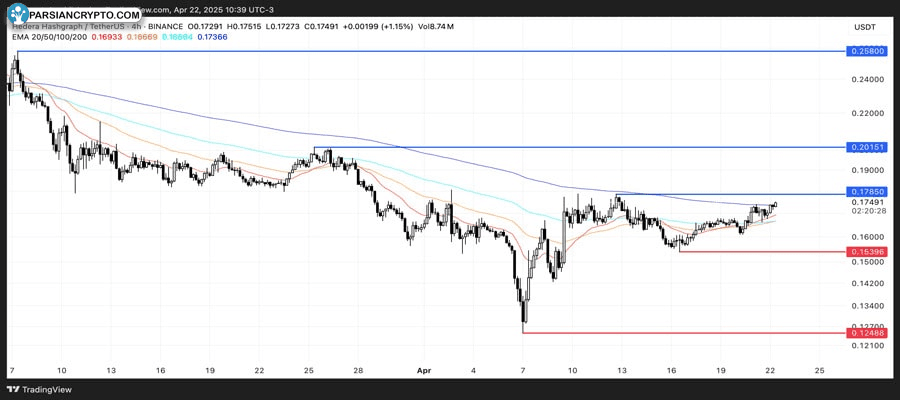Screen dimensions: 900x400
Task: Select the red 0.12488 support price label
Action: pos(869,333)
